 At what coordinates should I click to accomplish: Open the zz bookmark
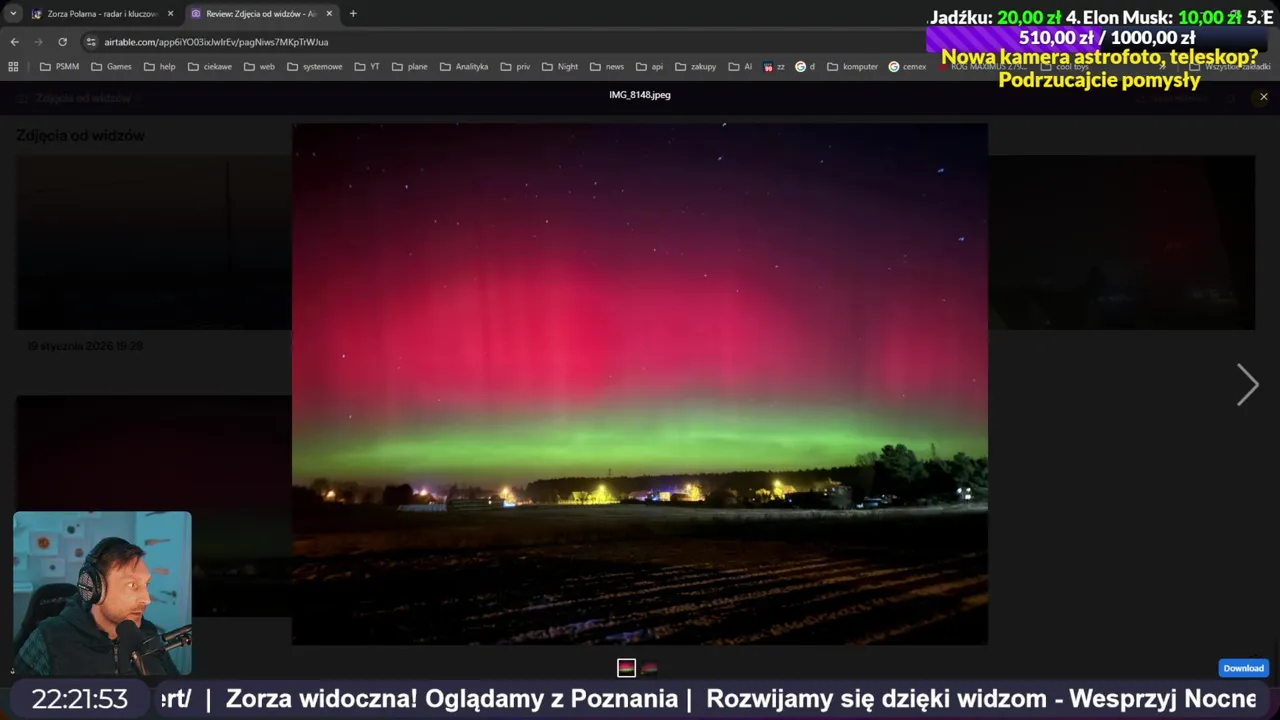click(774, 67)
